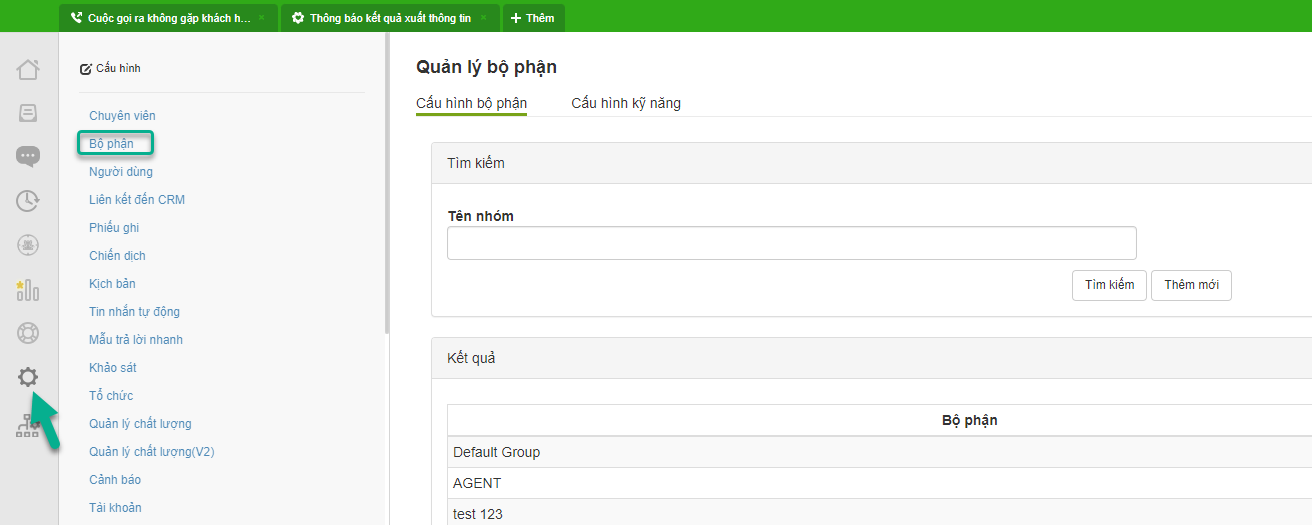Select 'Default Group' row in results table
The height and width of the screenshot is (525, 1312).
497,452
